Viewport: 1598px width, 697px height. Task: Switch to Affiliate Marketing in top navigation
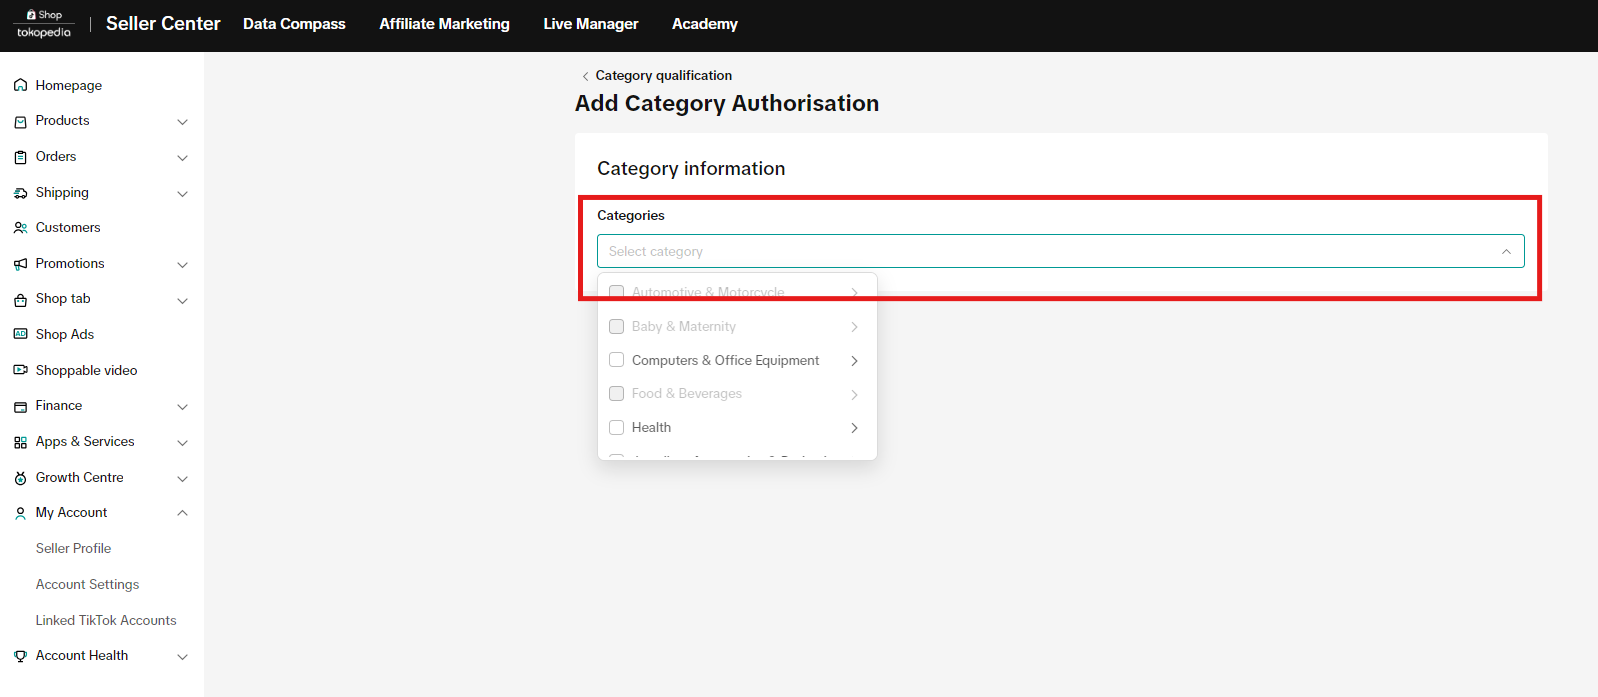[444, 24]
